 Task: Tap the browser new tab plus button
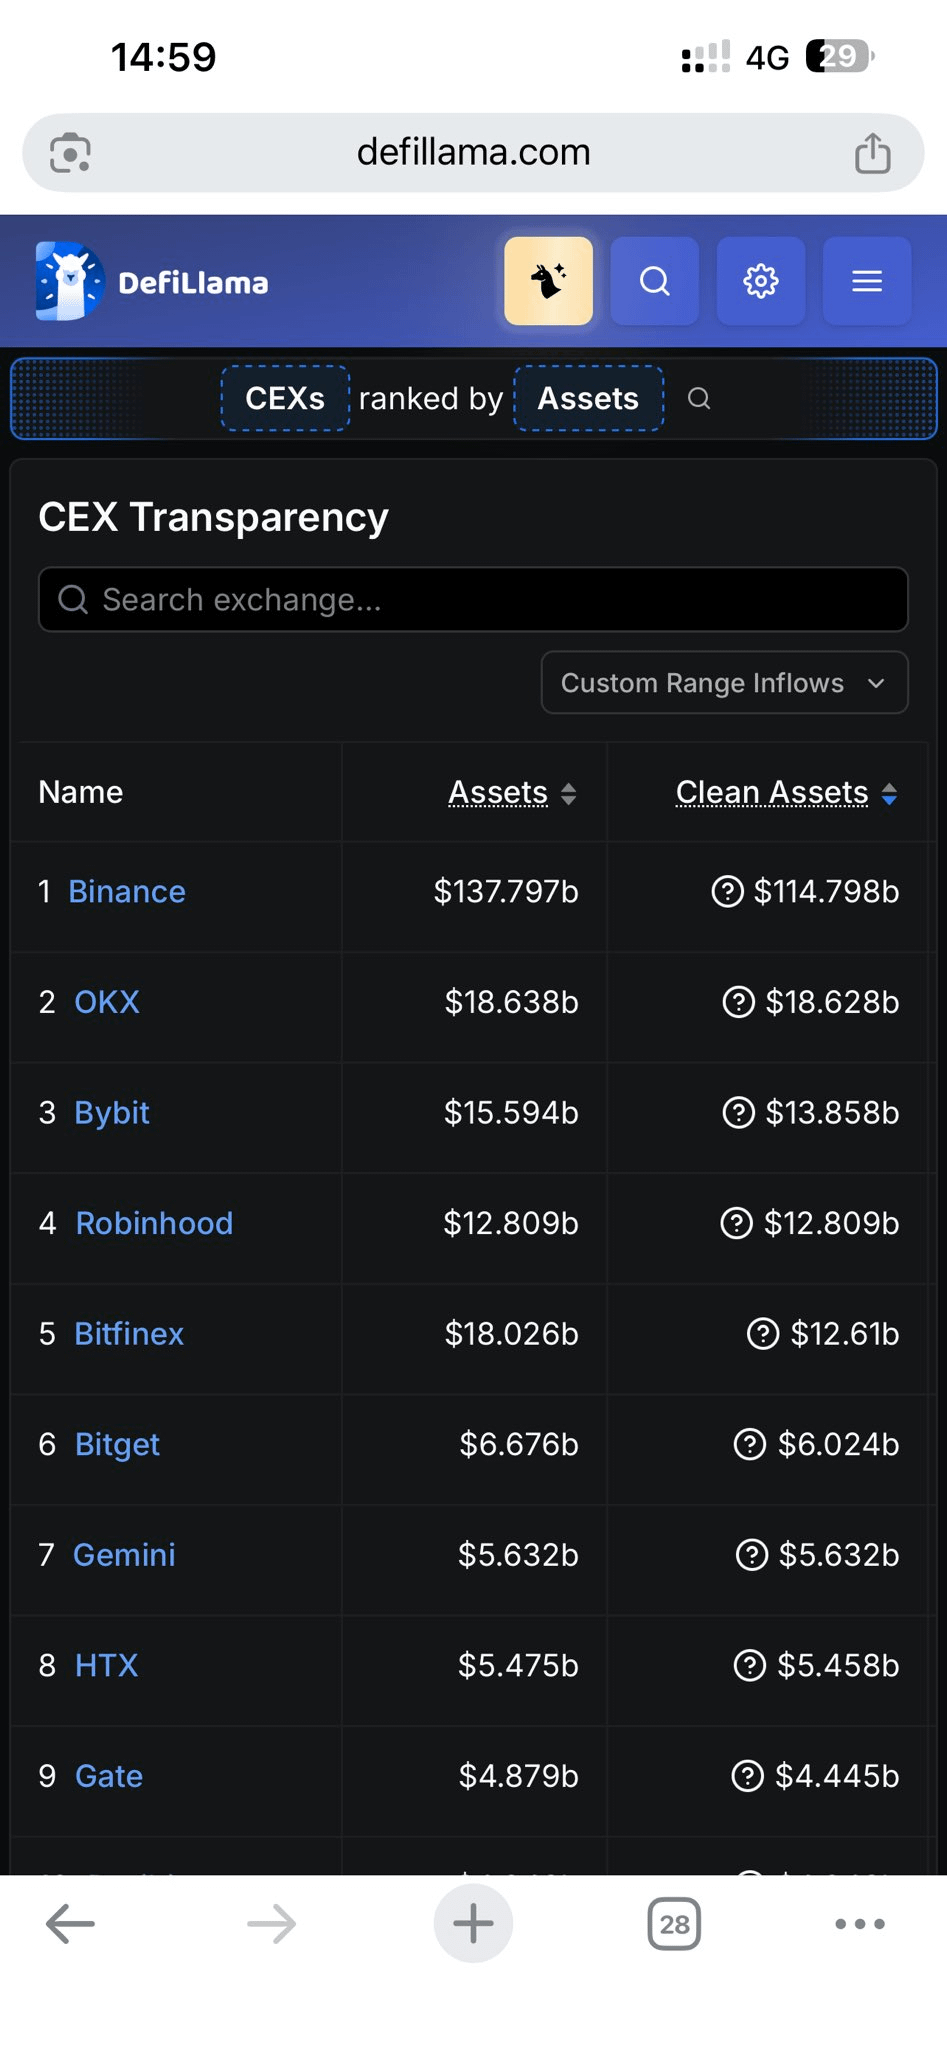(x=473, y=1924)
